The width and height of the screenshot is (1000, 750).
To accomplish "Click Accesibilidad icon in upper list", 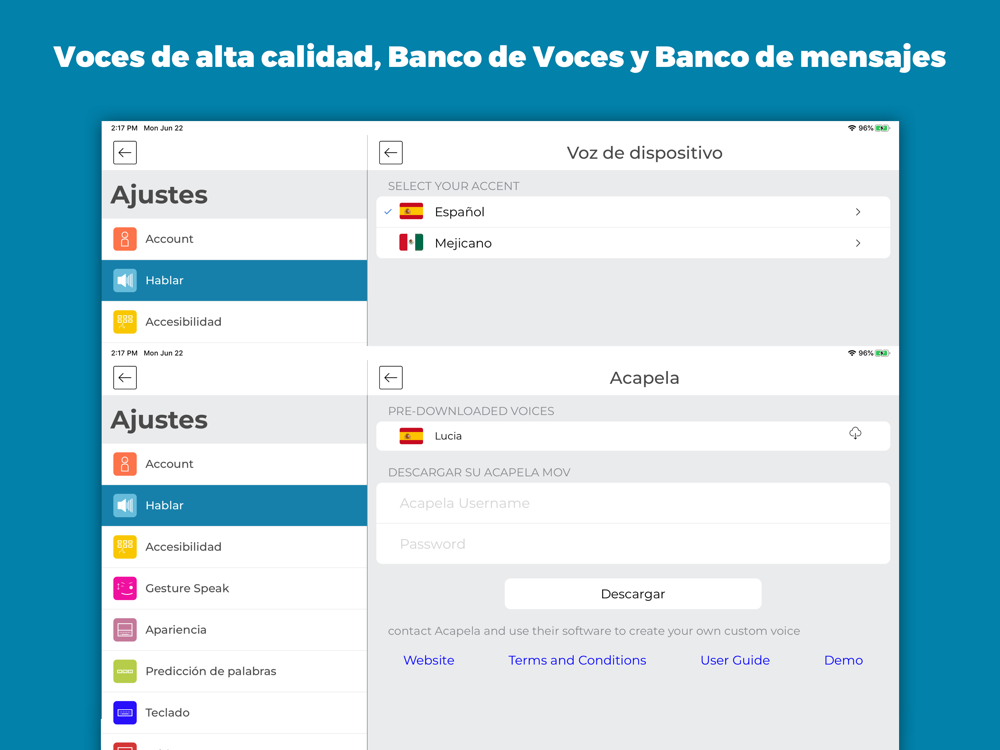I will (125, 322).
